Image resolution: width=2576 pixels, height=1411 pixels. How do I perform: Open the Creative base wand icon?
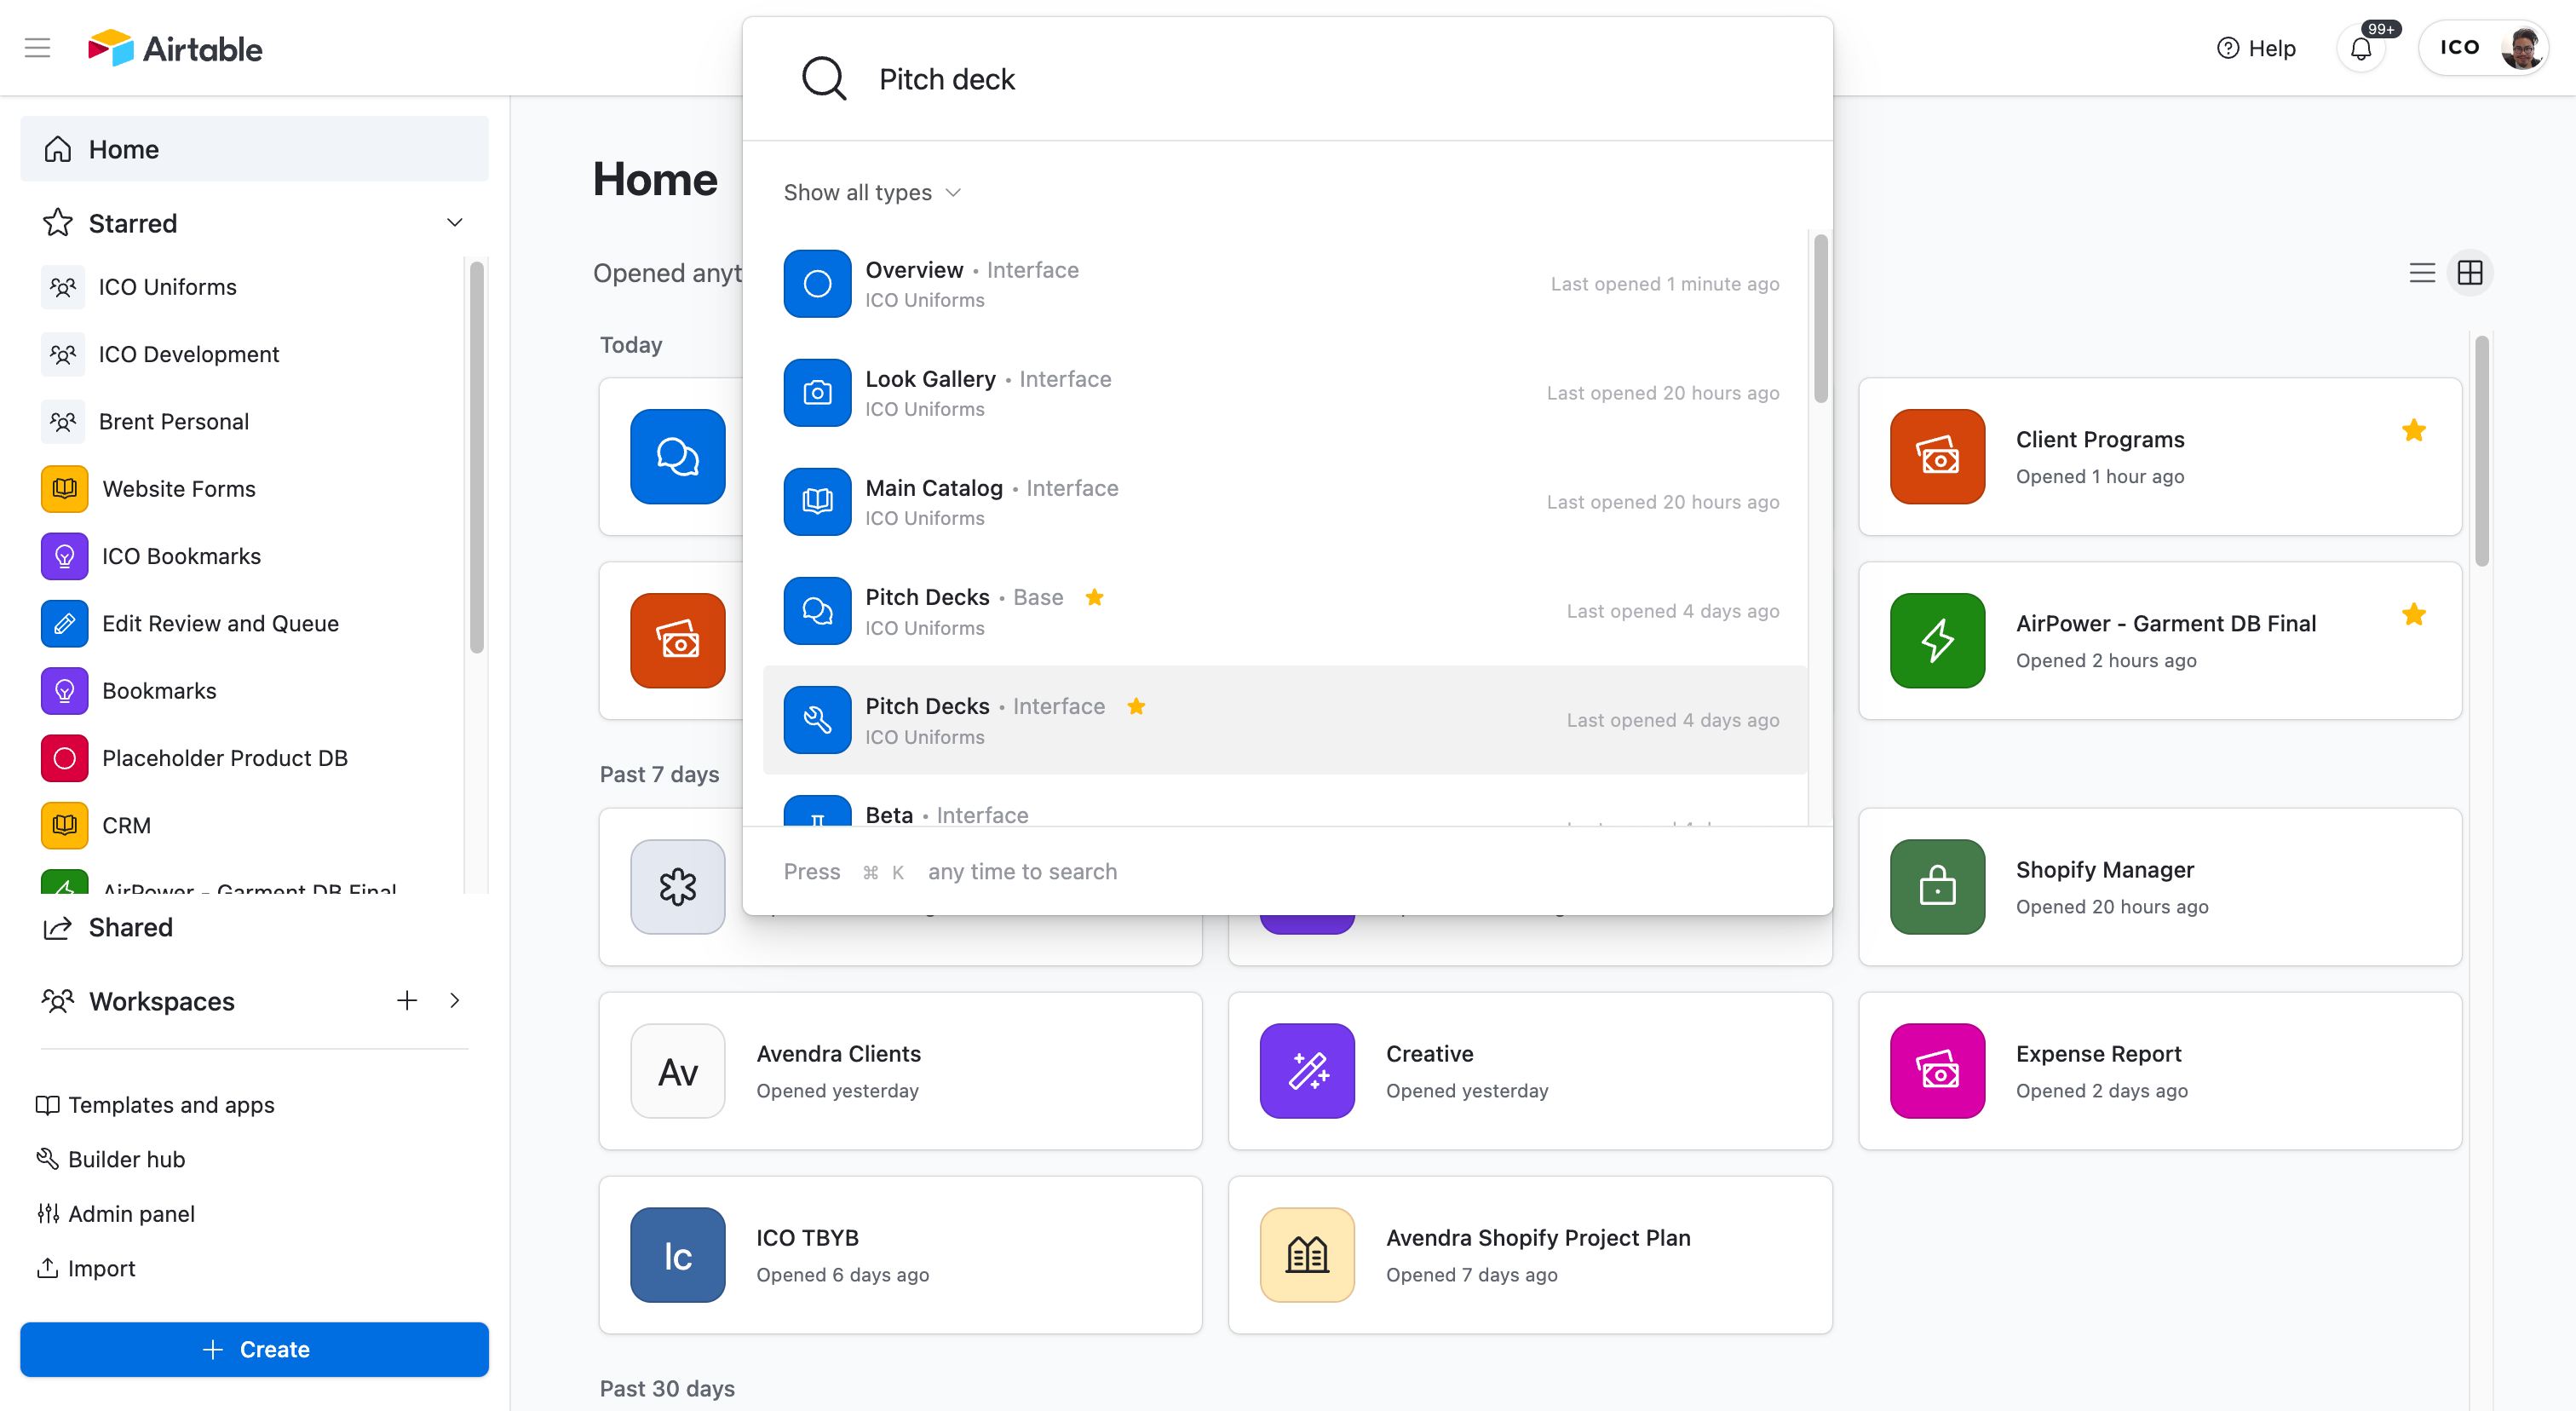1306,1071
